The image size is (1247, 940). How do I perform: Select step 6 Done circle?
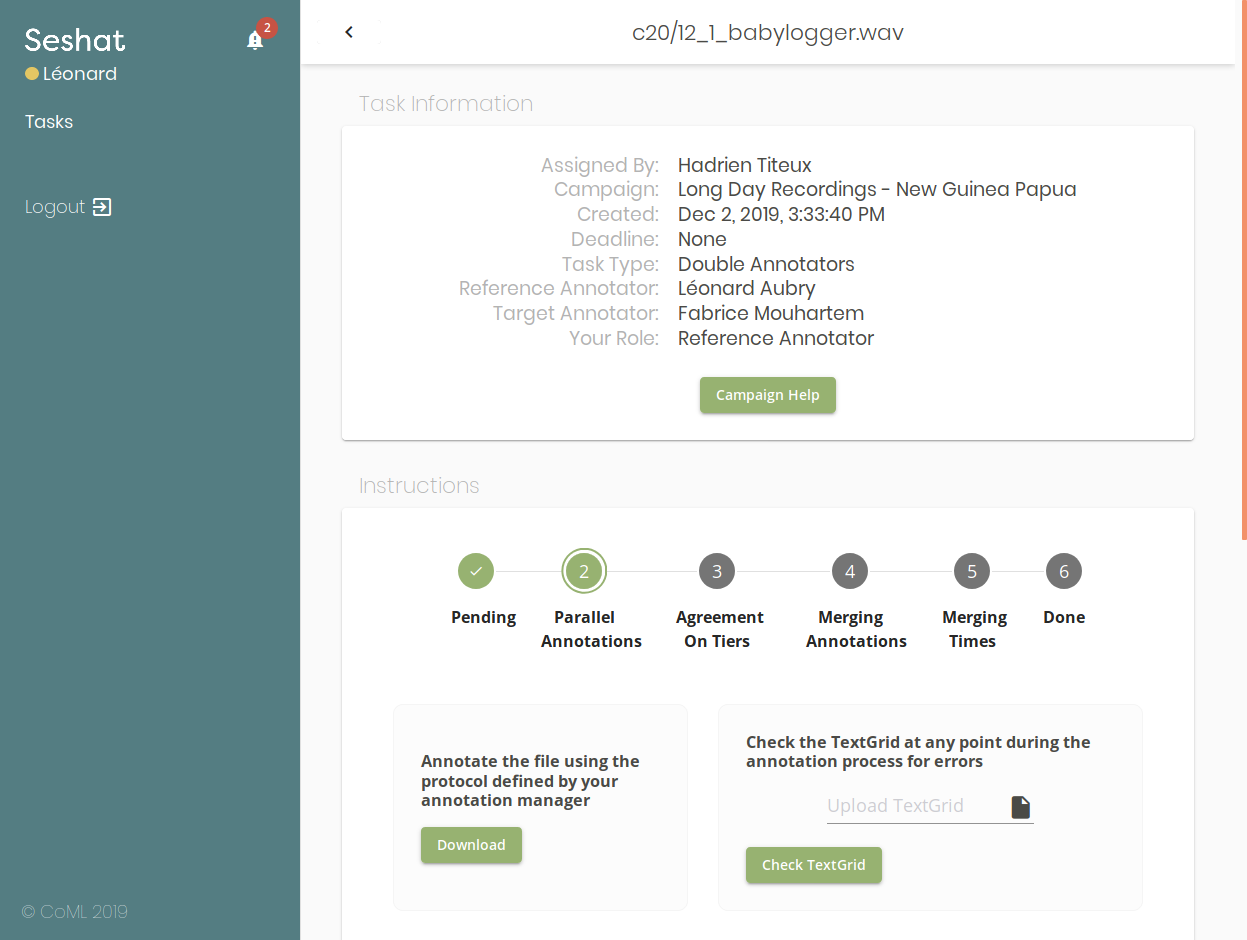click(x=1064, y=571)
